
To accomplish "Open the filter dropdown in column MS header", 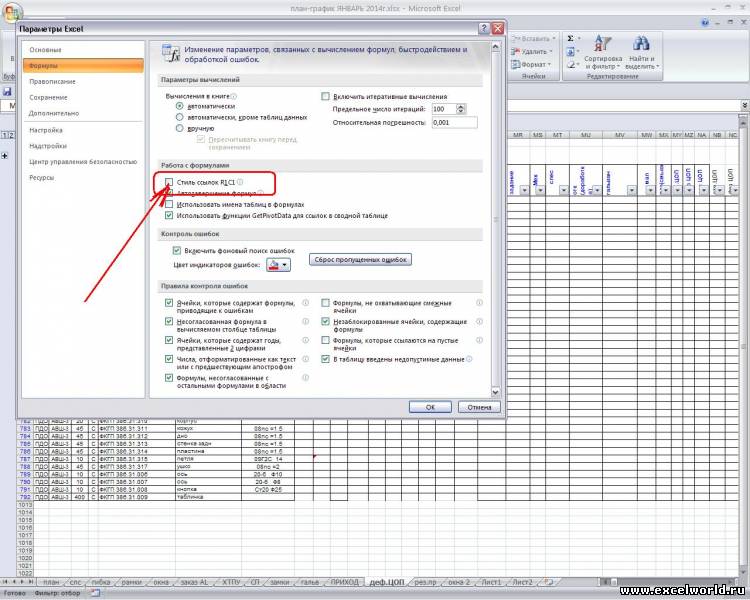I will click(x=540, y=190).
